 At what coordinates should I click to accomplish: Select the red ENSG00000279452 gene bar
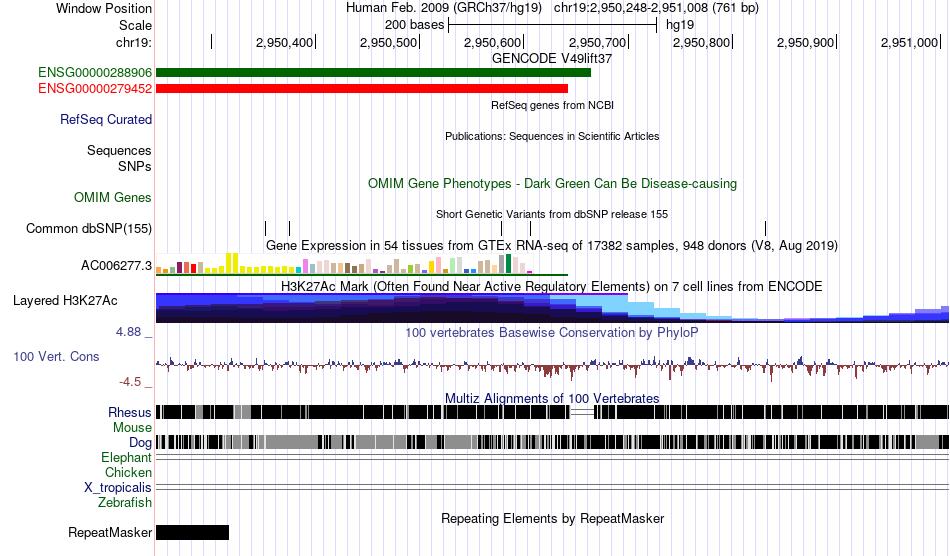pos(362,88)
